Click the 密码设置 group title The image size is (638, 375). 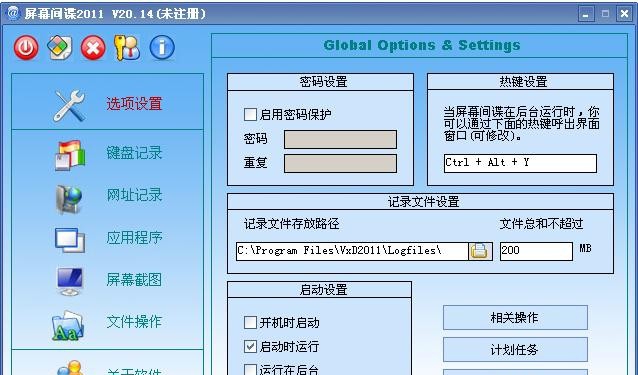(323, 82)
